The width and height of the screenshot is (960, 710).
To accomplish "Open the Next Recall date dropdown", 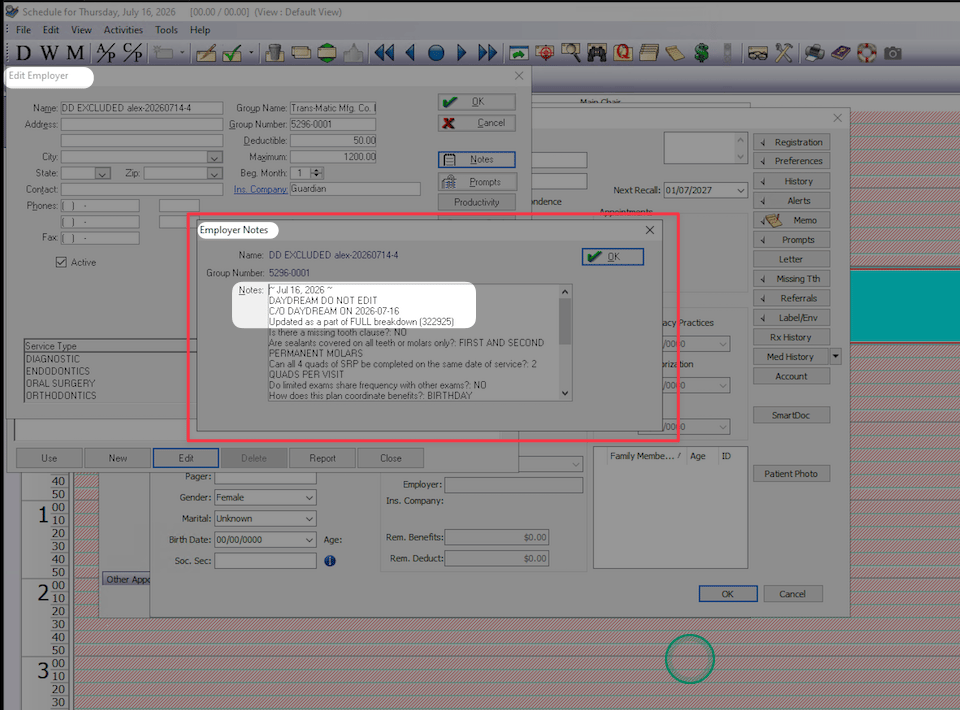I will click(x=741, y=190).
